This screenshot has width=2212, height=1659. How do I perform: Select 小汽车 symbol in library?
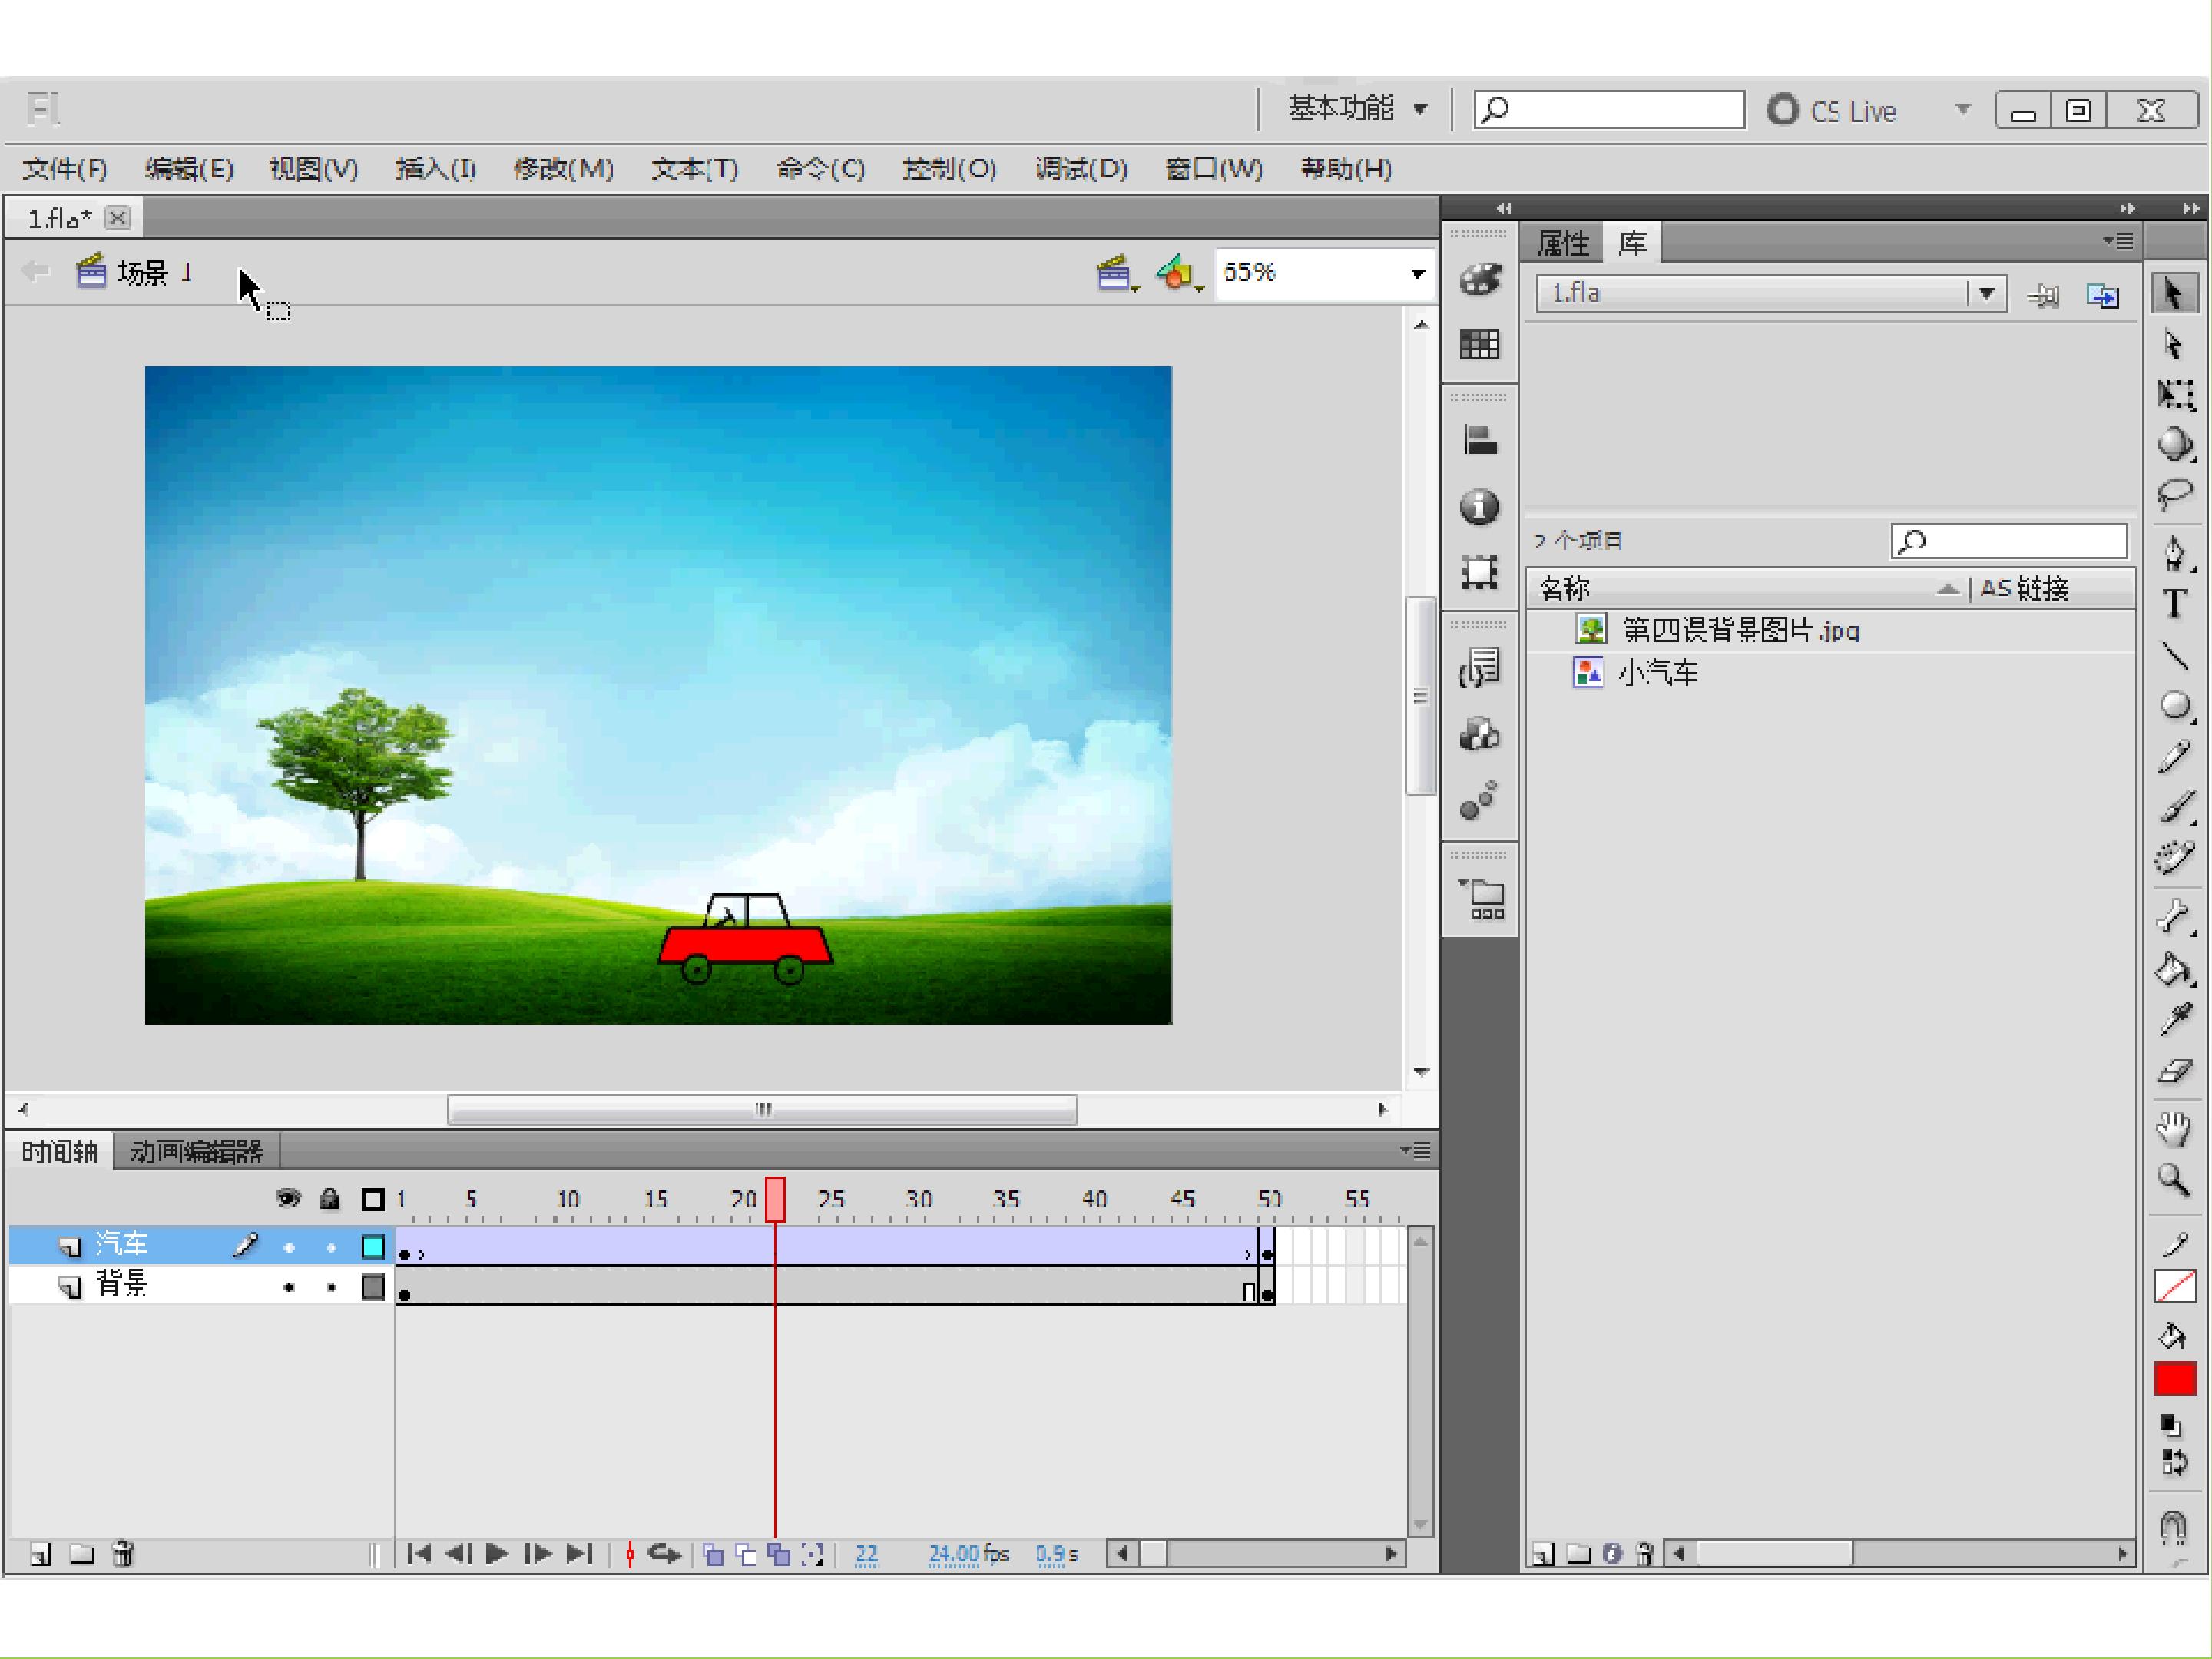pos(1657,673)
